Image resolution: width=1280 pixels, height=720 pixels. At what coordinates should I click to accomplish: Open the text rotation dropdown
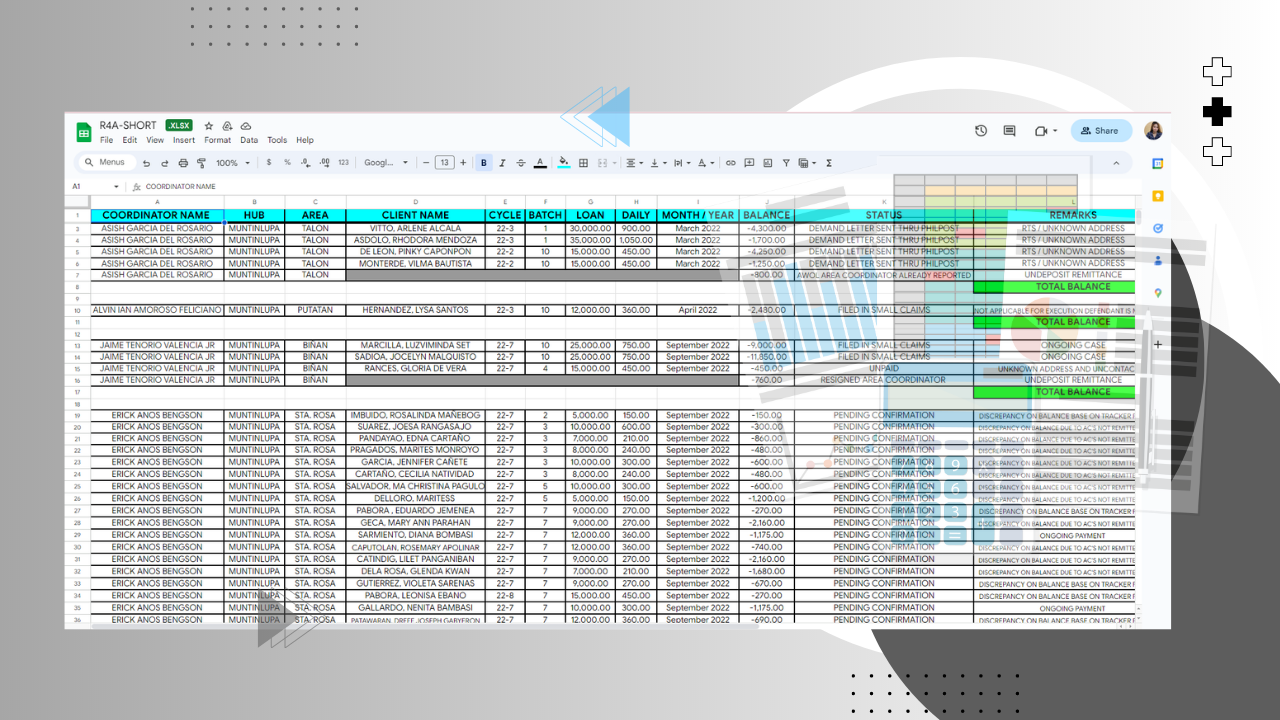coord(706,163)
